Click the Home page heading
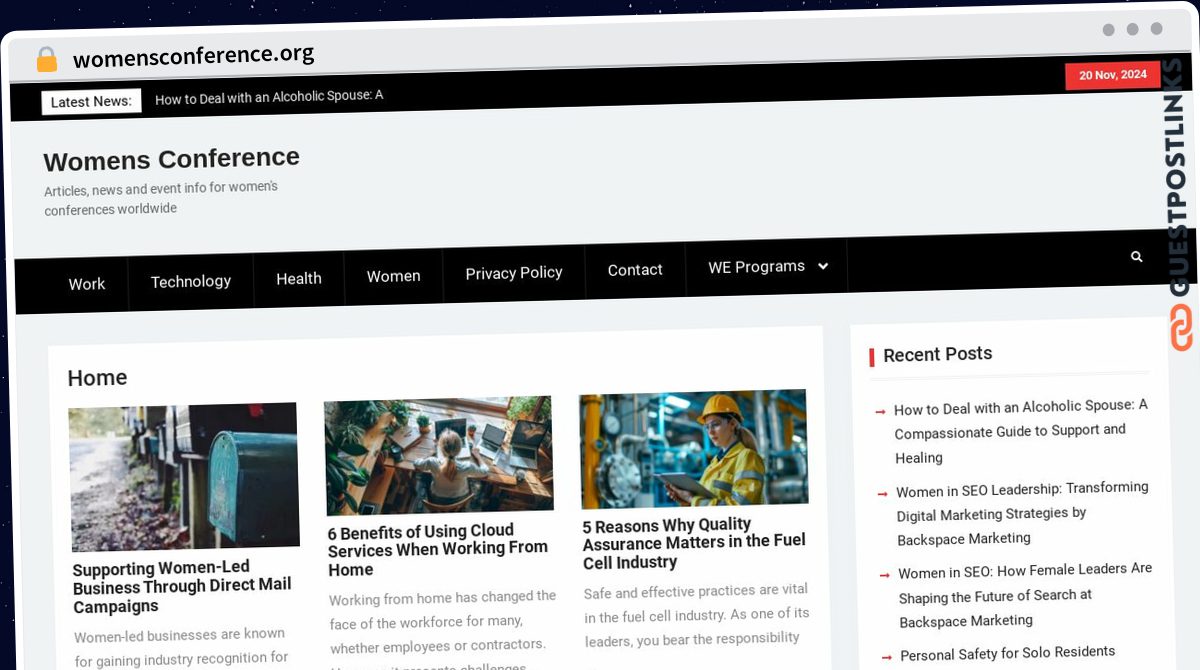This screenshot has height=670, width=1200. tap(97, 378)
